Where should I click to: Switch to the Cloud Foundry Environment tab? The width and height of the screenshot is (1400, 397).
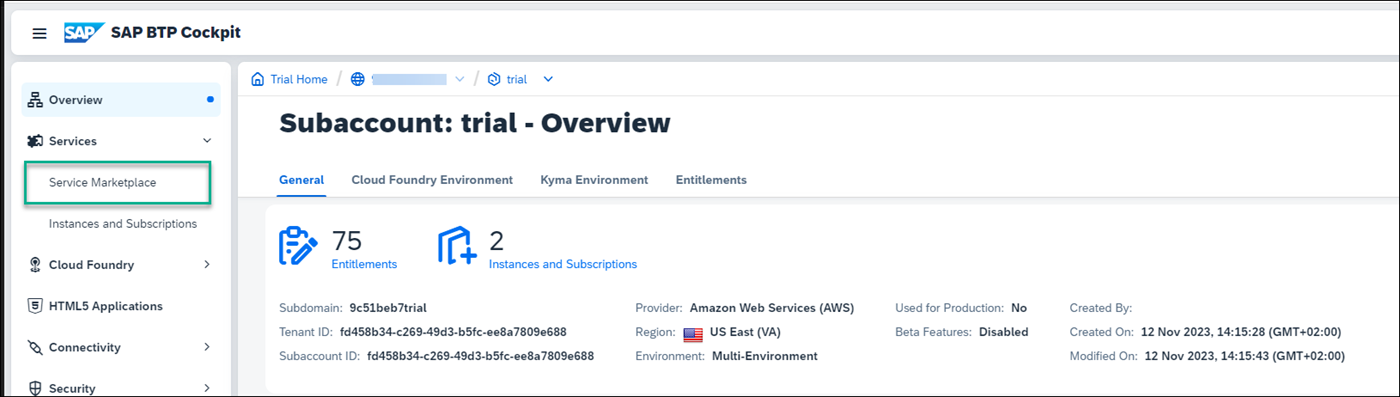click(x=432, y=180)
